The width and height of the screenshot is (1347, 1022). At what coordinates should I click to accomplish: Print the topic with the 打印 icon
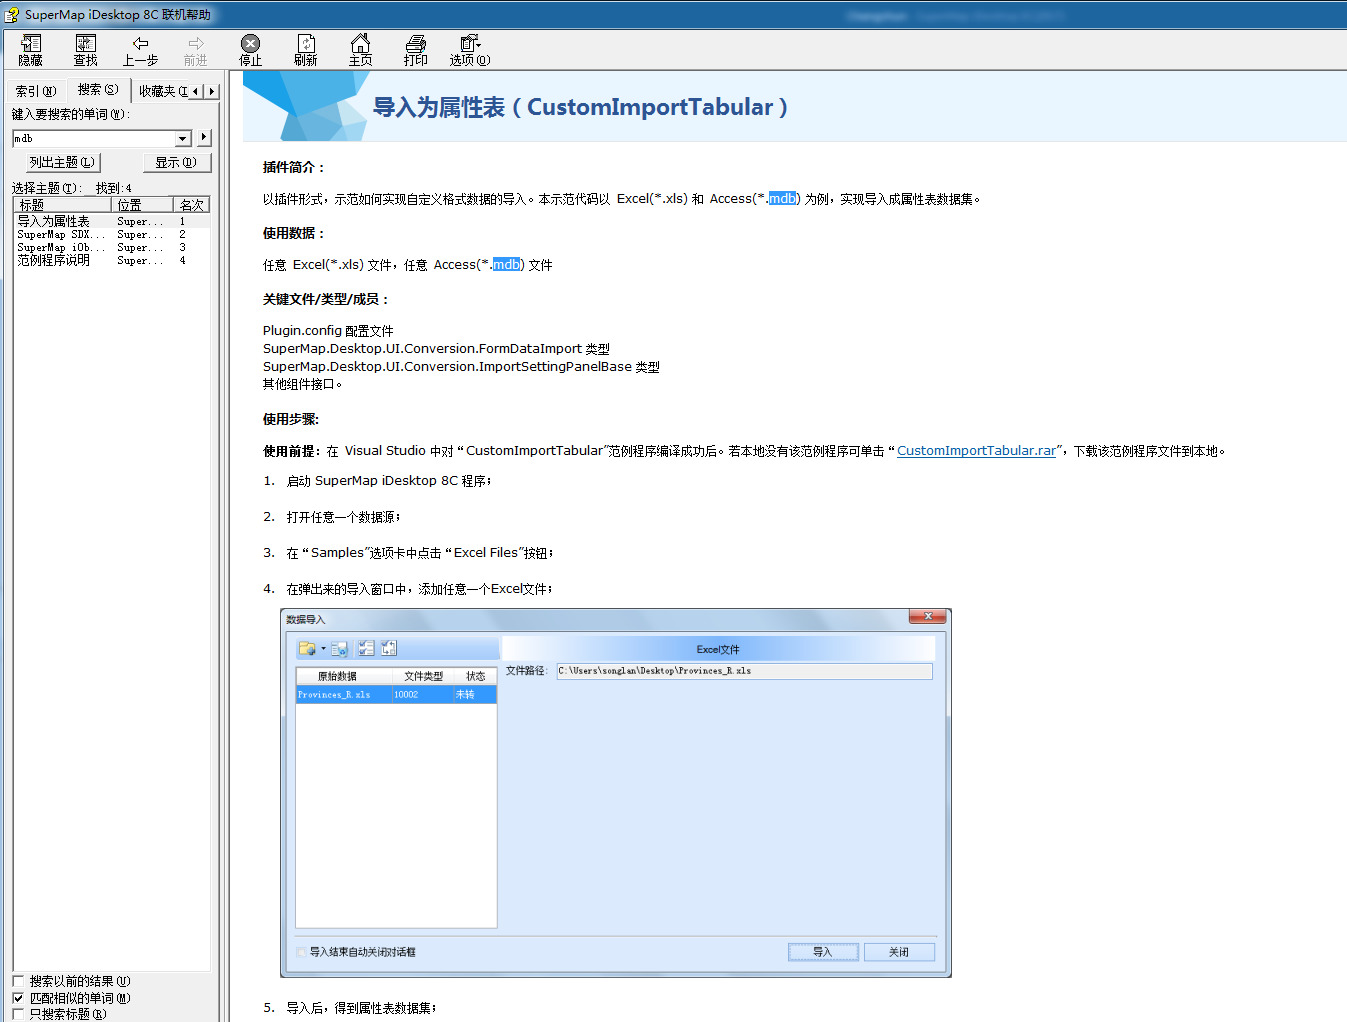click(416, 50)
